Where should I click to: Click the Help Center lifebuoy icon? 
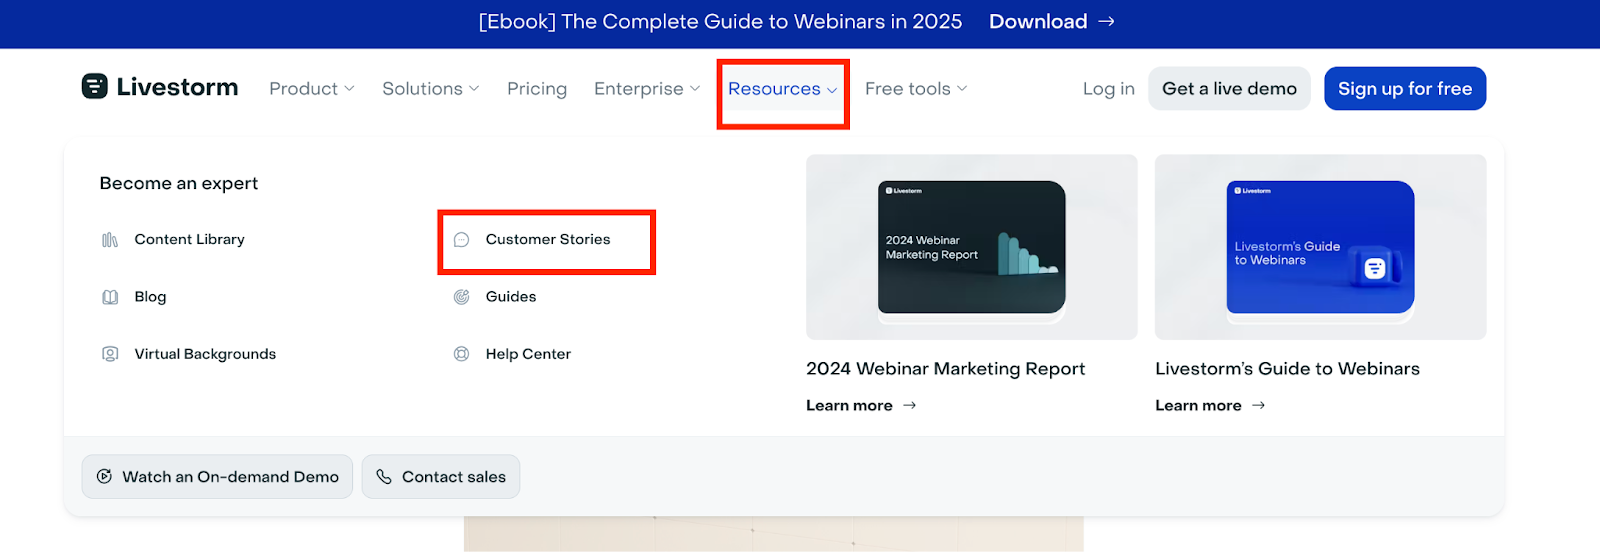tap(461, 354)
